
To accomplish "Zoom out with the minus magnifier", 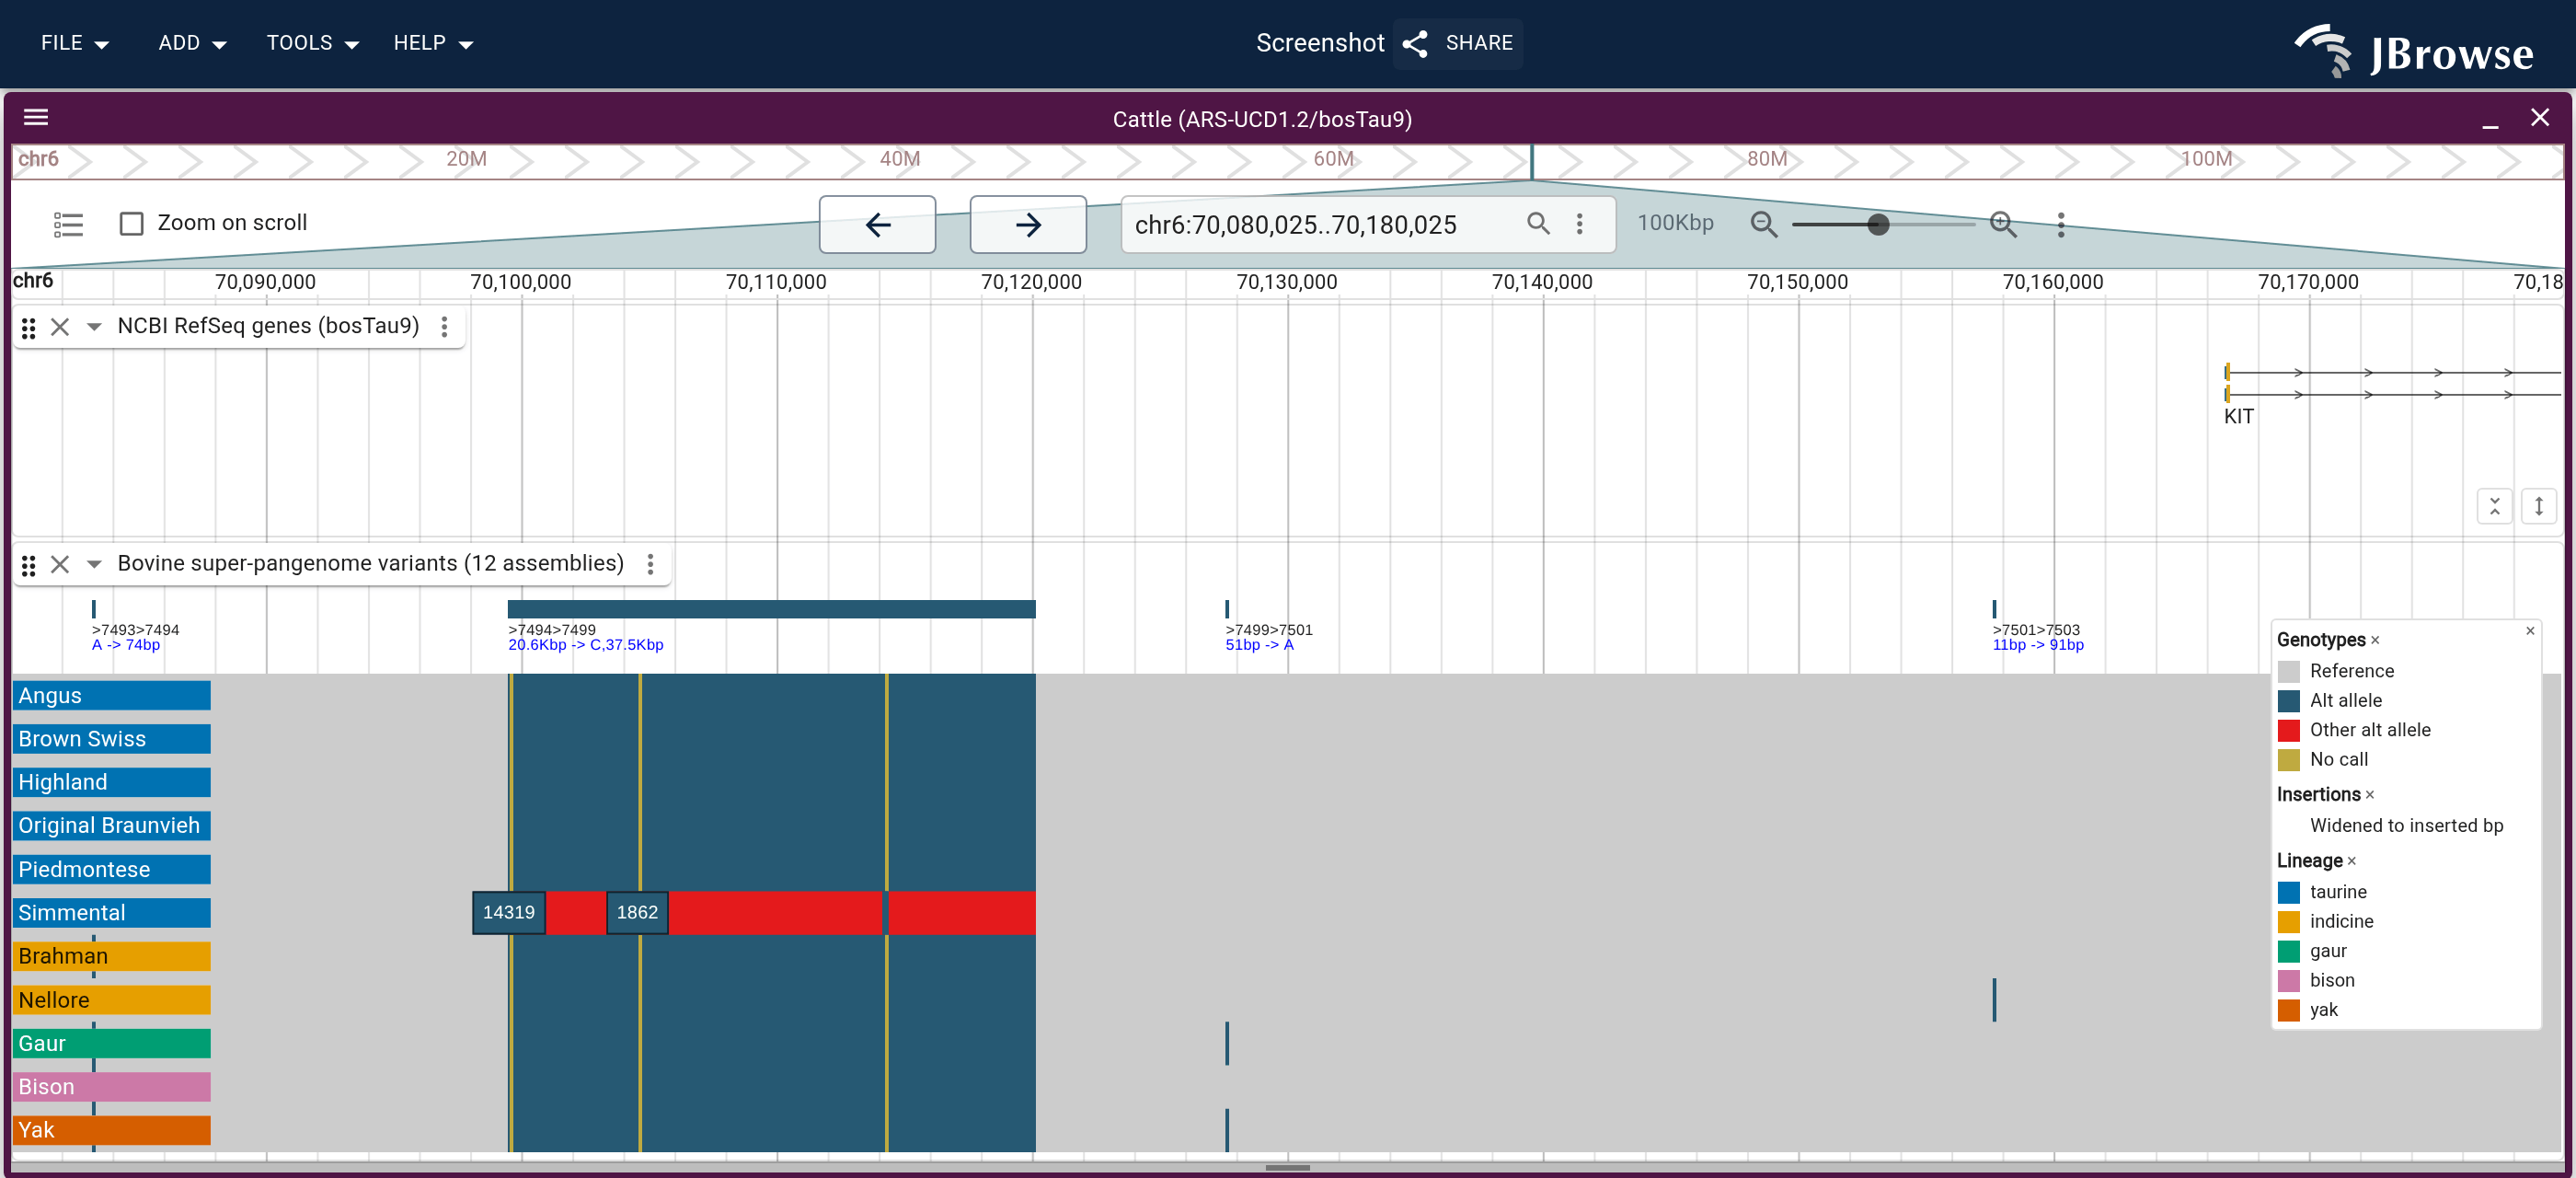I will [1763, 224].
